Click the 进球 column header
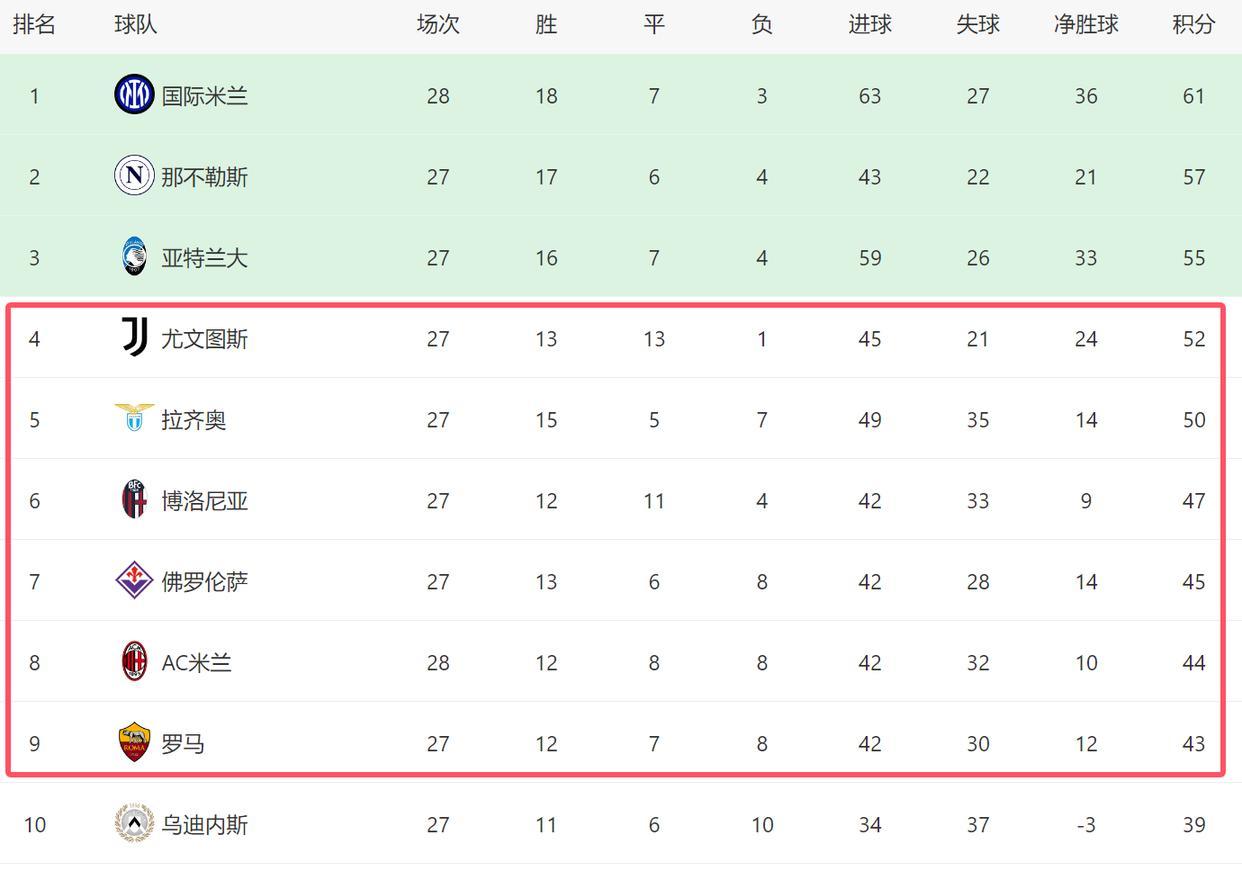Screen dimensions: 1242x871 coord(870,25)
